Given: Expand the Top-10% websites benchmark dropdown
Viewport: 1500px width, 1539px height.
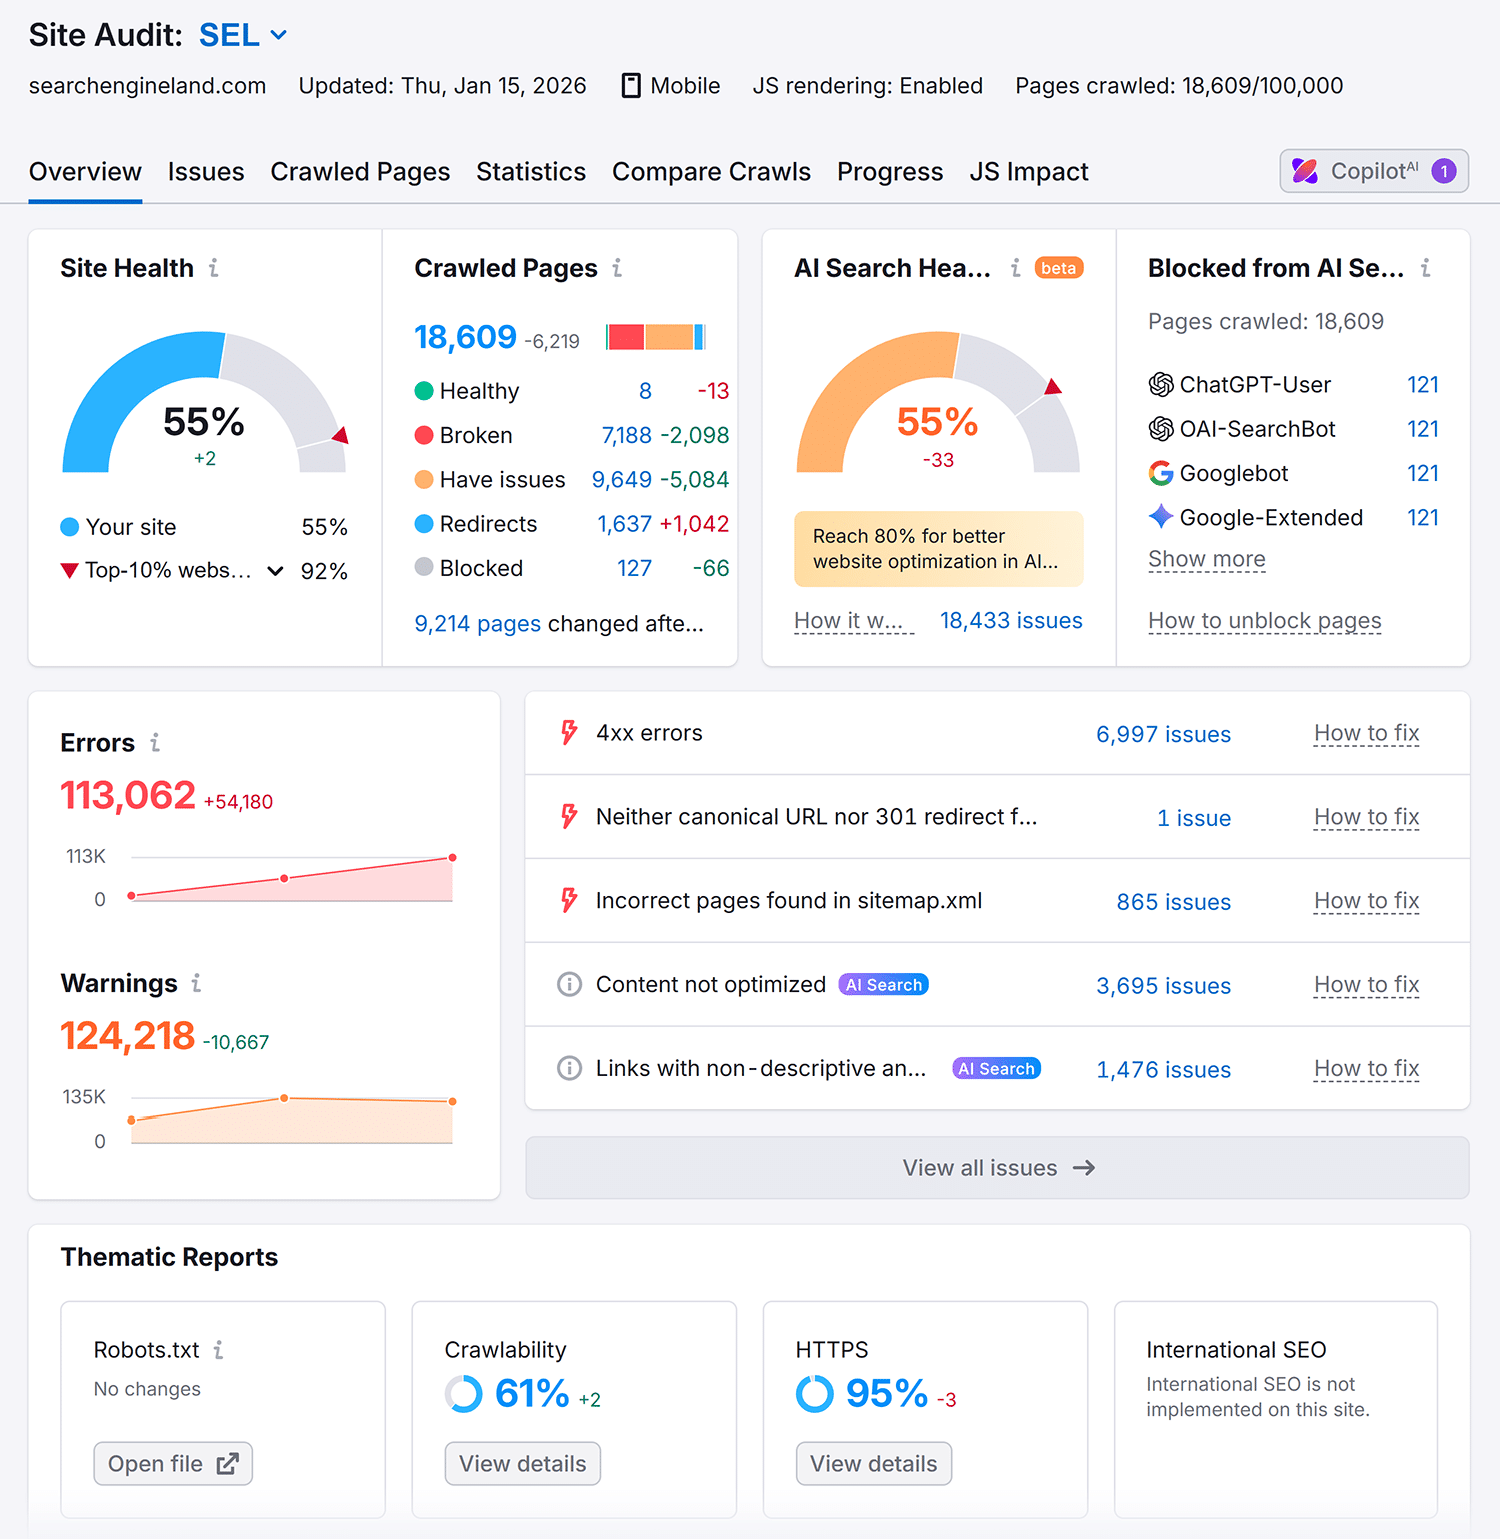Looking at the screenshot, I should tap(275, 571).
